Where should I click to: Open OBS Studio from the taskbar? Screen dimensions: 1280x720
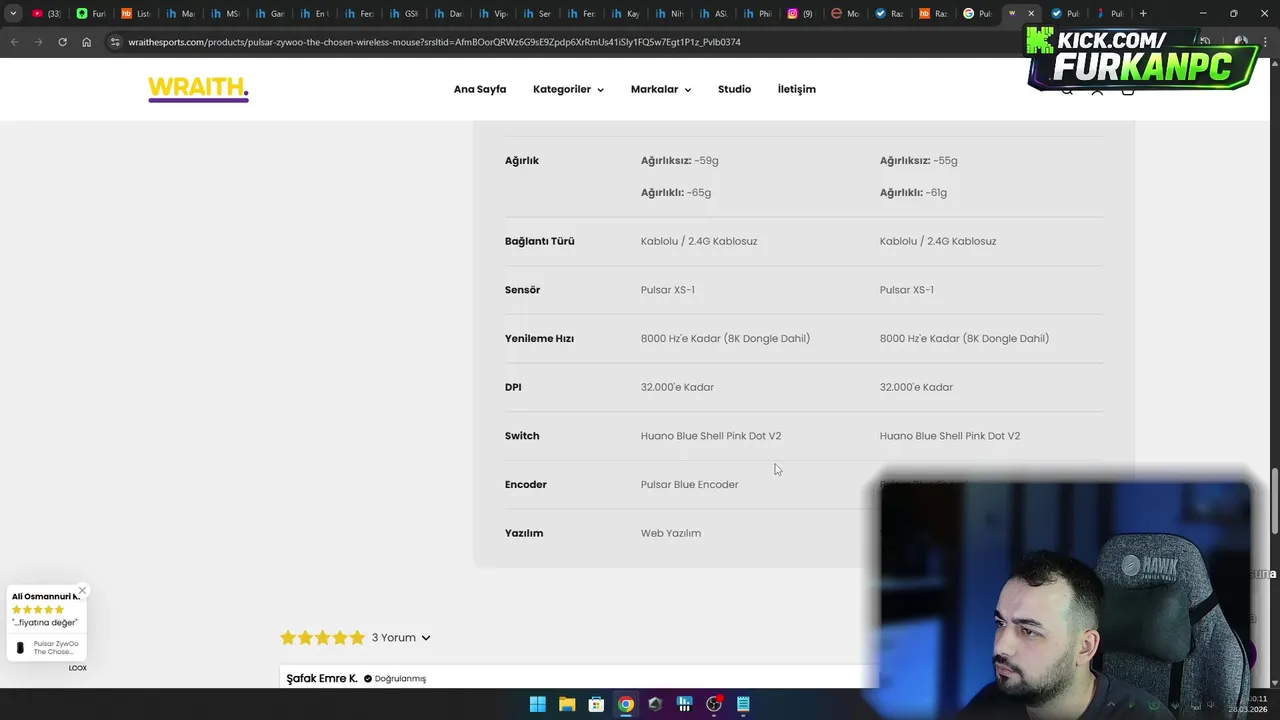[714, 704]
